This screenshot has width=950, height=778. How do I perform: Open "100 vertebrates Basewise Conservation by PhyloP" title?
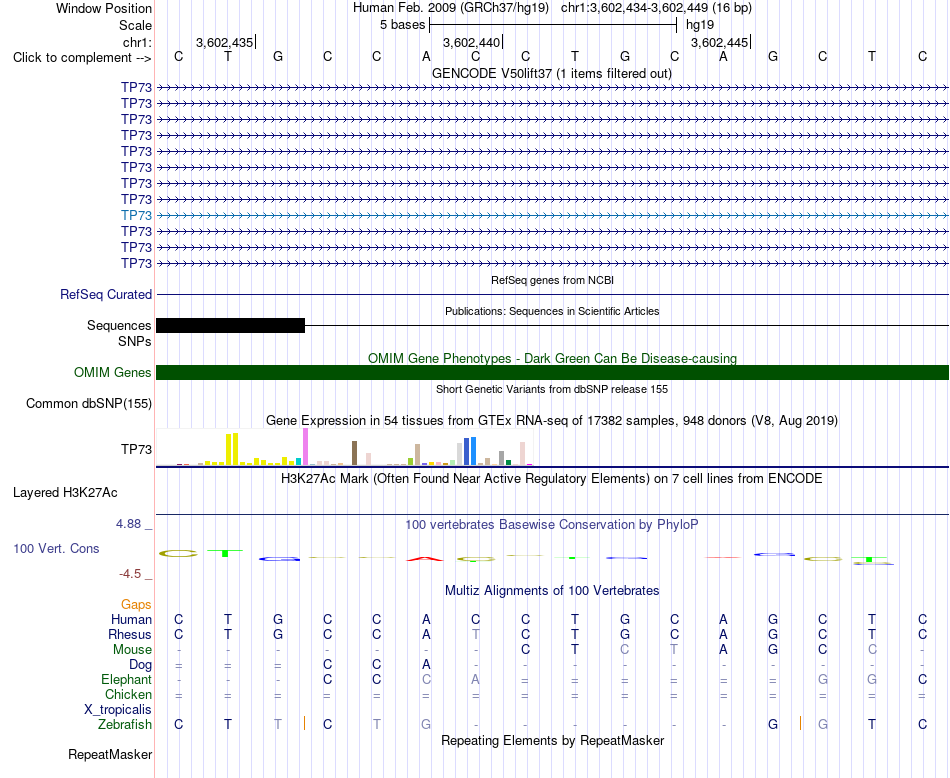552,525
